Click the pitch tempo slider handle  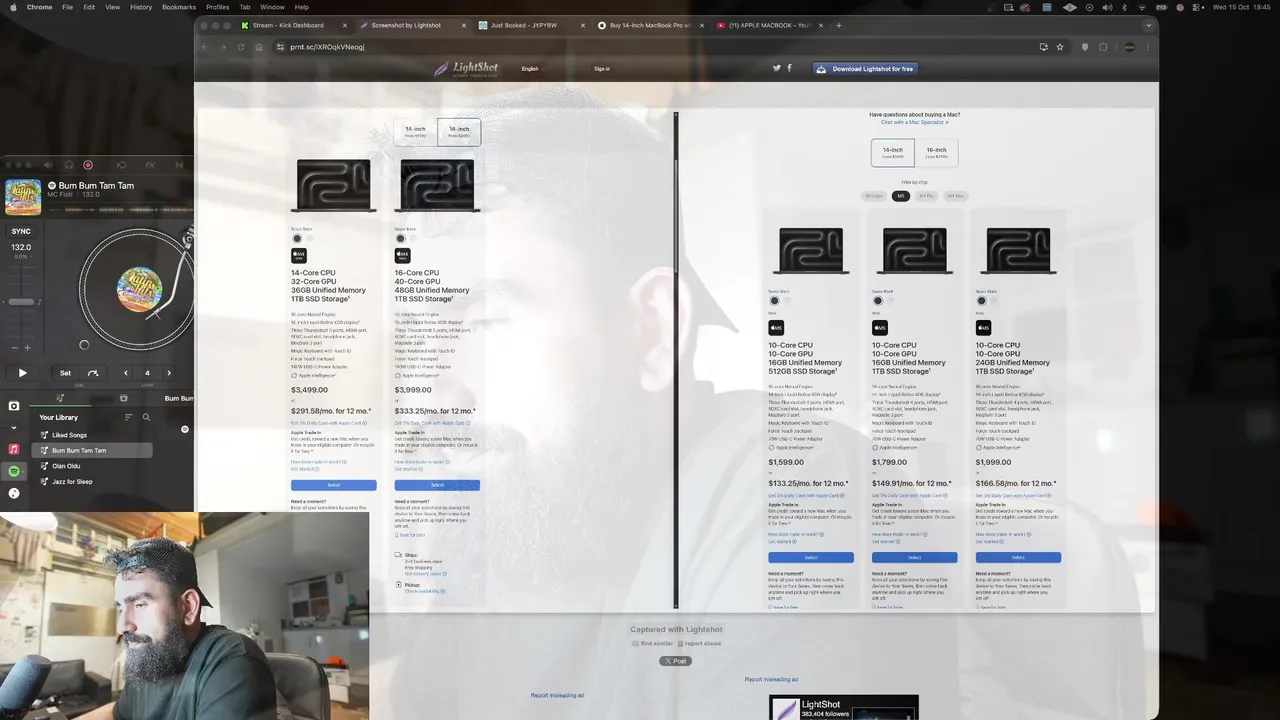click(x=20, y=302)
